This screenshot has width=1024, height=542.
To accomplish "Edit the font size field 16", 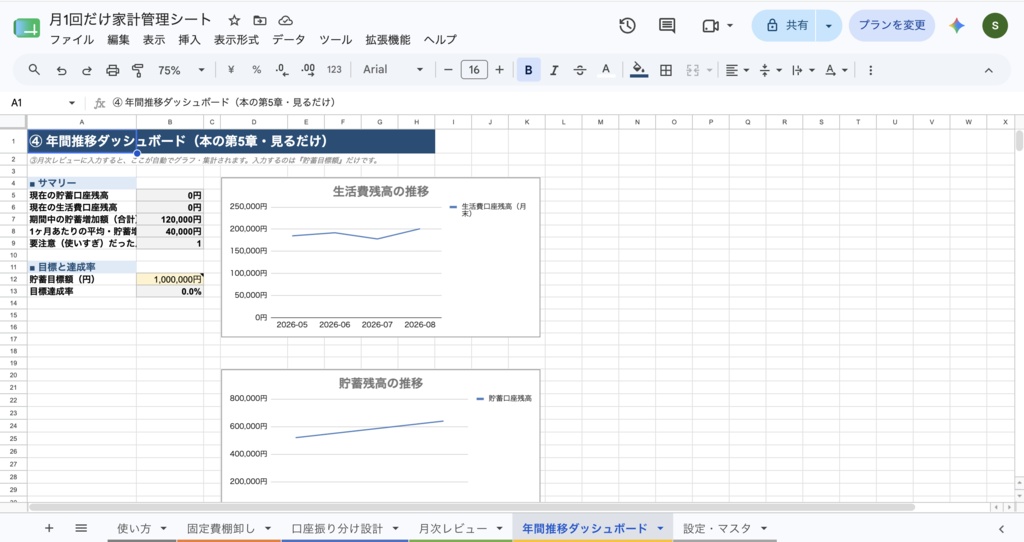I will 474,70.
